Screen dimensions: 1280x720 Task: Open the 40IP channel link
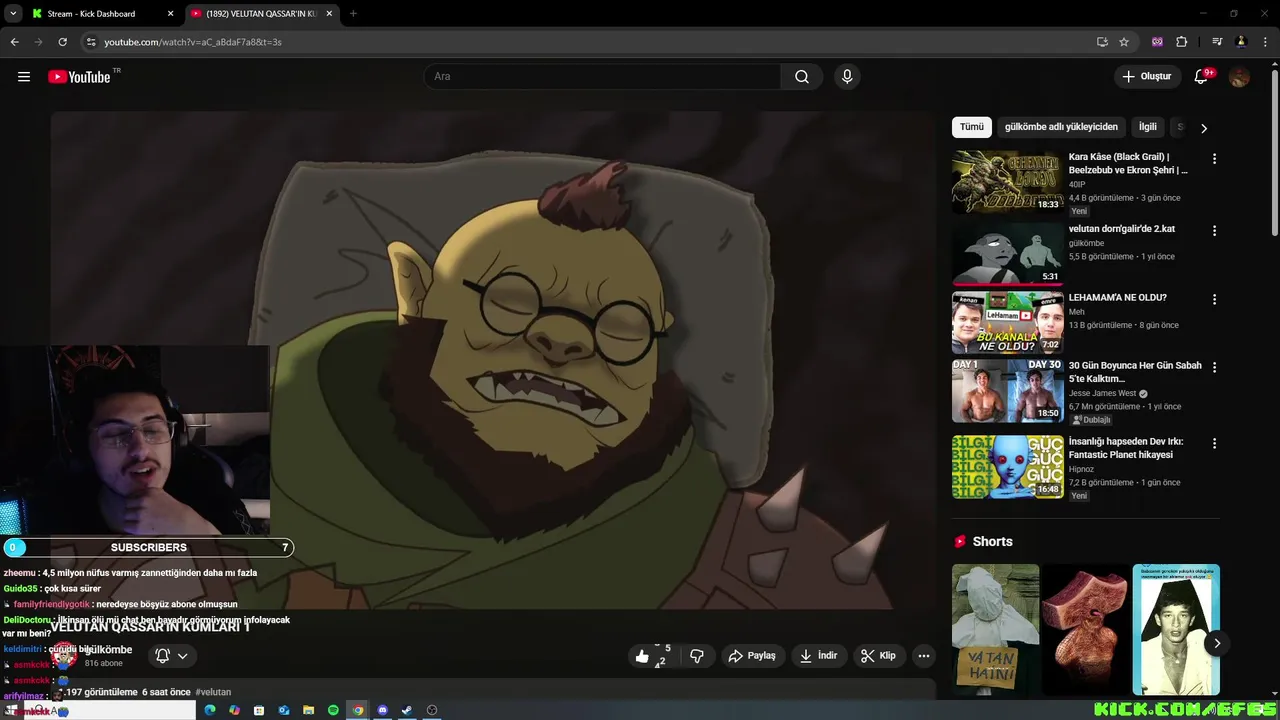pyautogui.click(x=1077, y=184)
